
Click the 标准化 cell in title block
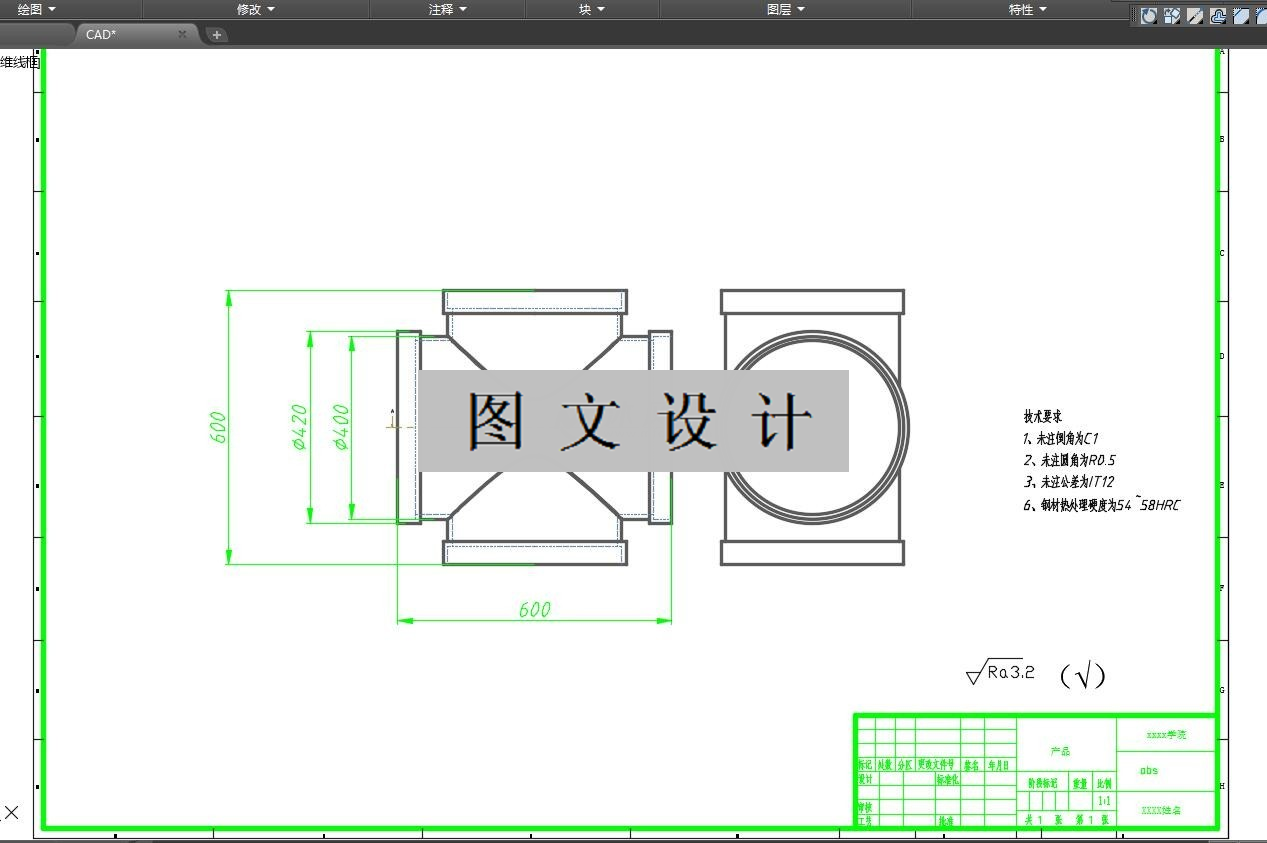click(x=948, y=779)
